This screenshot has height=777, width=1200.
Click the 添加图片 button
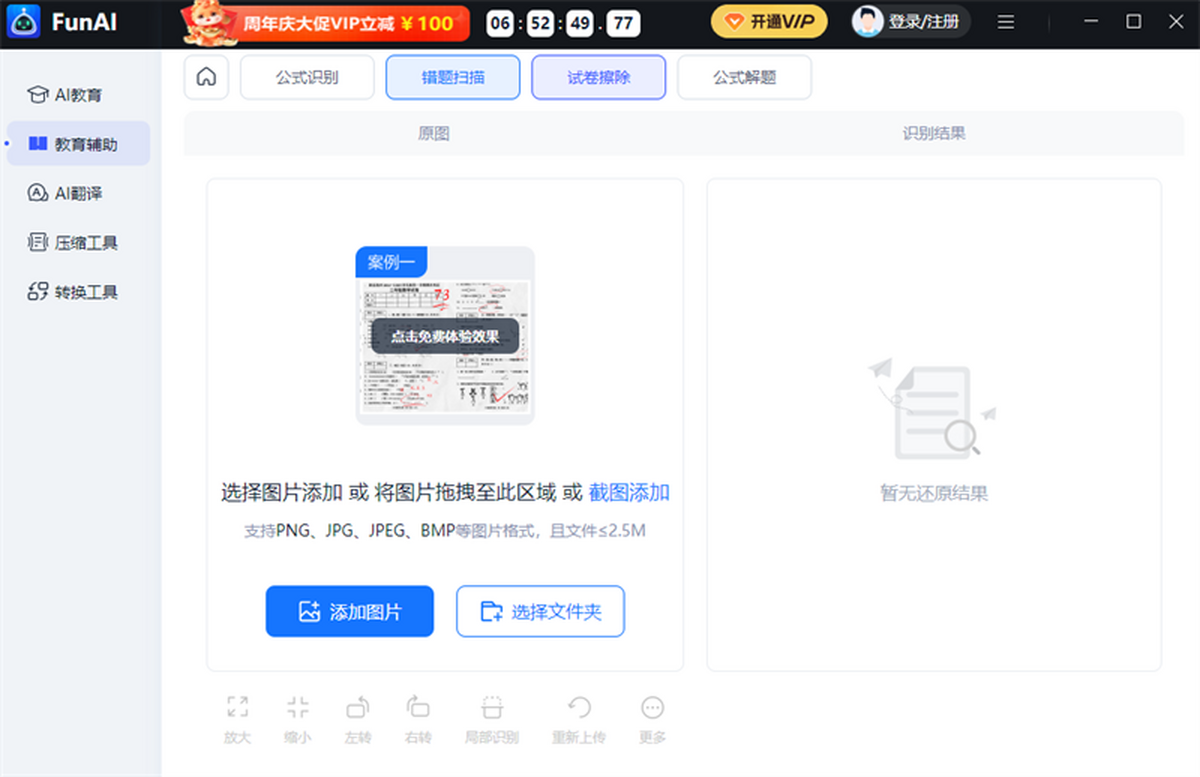pyautogui.click(x=349, y=611)
